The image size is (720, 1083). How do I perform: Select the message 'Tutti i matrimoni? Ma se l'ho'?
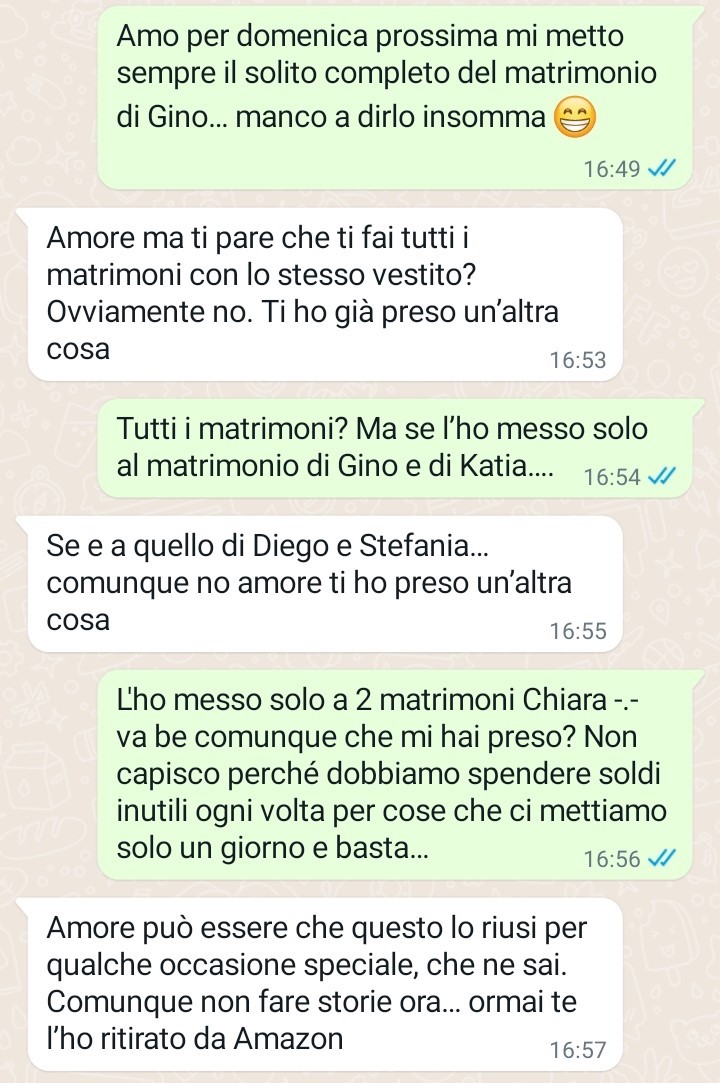pos(395,448)
